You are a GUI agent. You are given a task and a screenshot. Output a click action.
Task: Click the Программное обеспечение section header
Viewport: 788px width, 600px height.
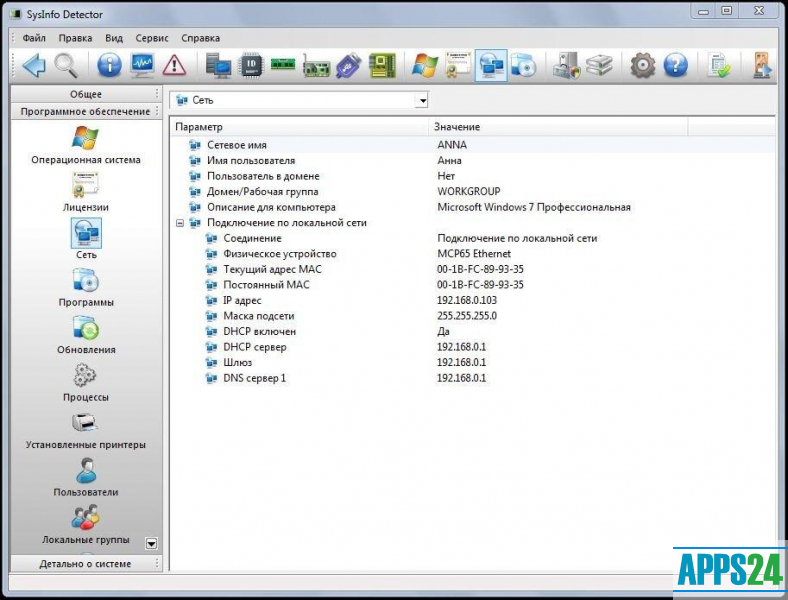point(86,111)
